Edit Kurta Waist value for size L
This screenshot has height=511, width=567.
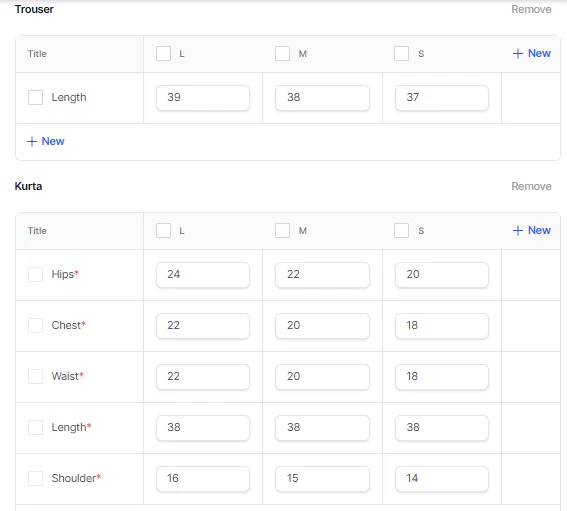tap(203, 377)
